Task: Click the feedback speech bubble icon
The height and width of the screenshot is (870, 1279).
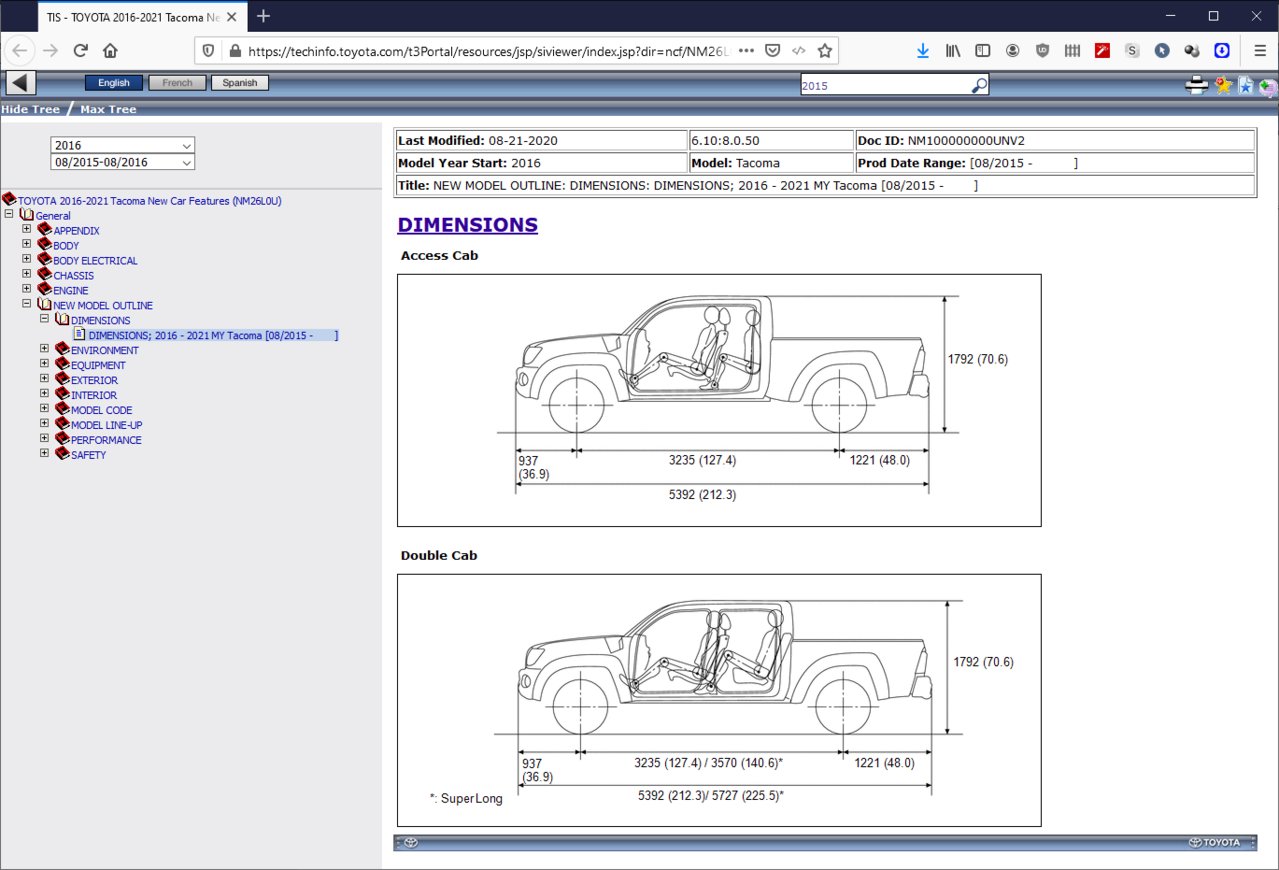Action: tap(1268, 87)
